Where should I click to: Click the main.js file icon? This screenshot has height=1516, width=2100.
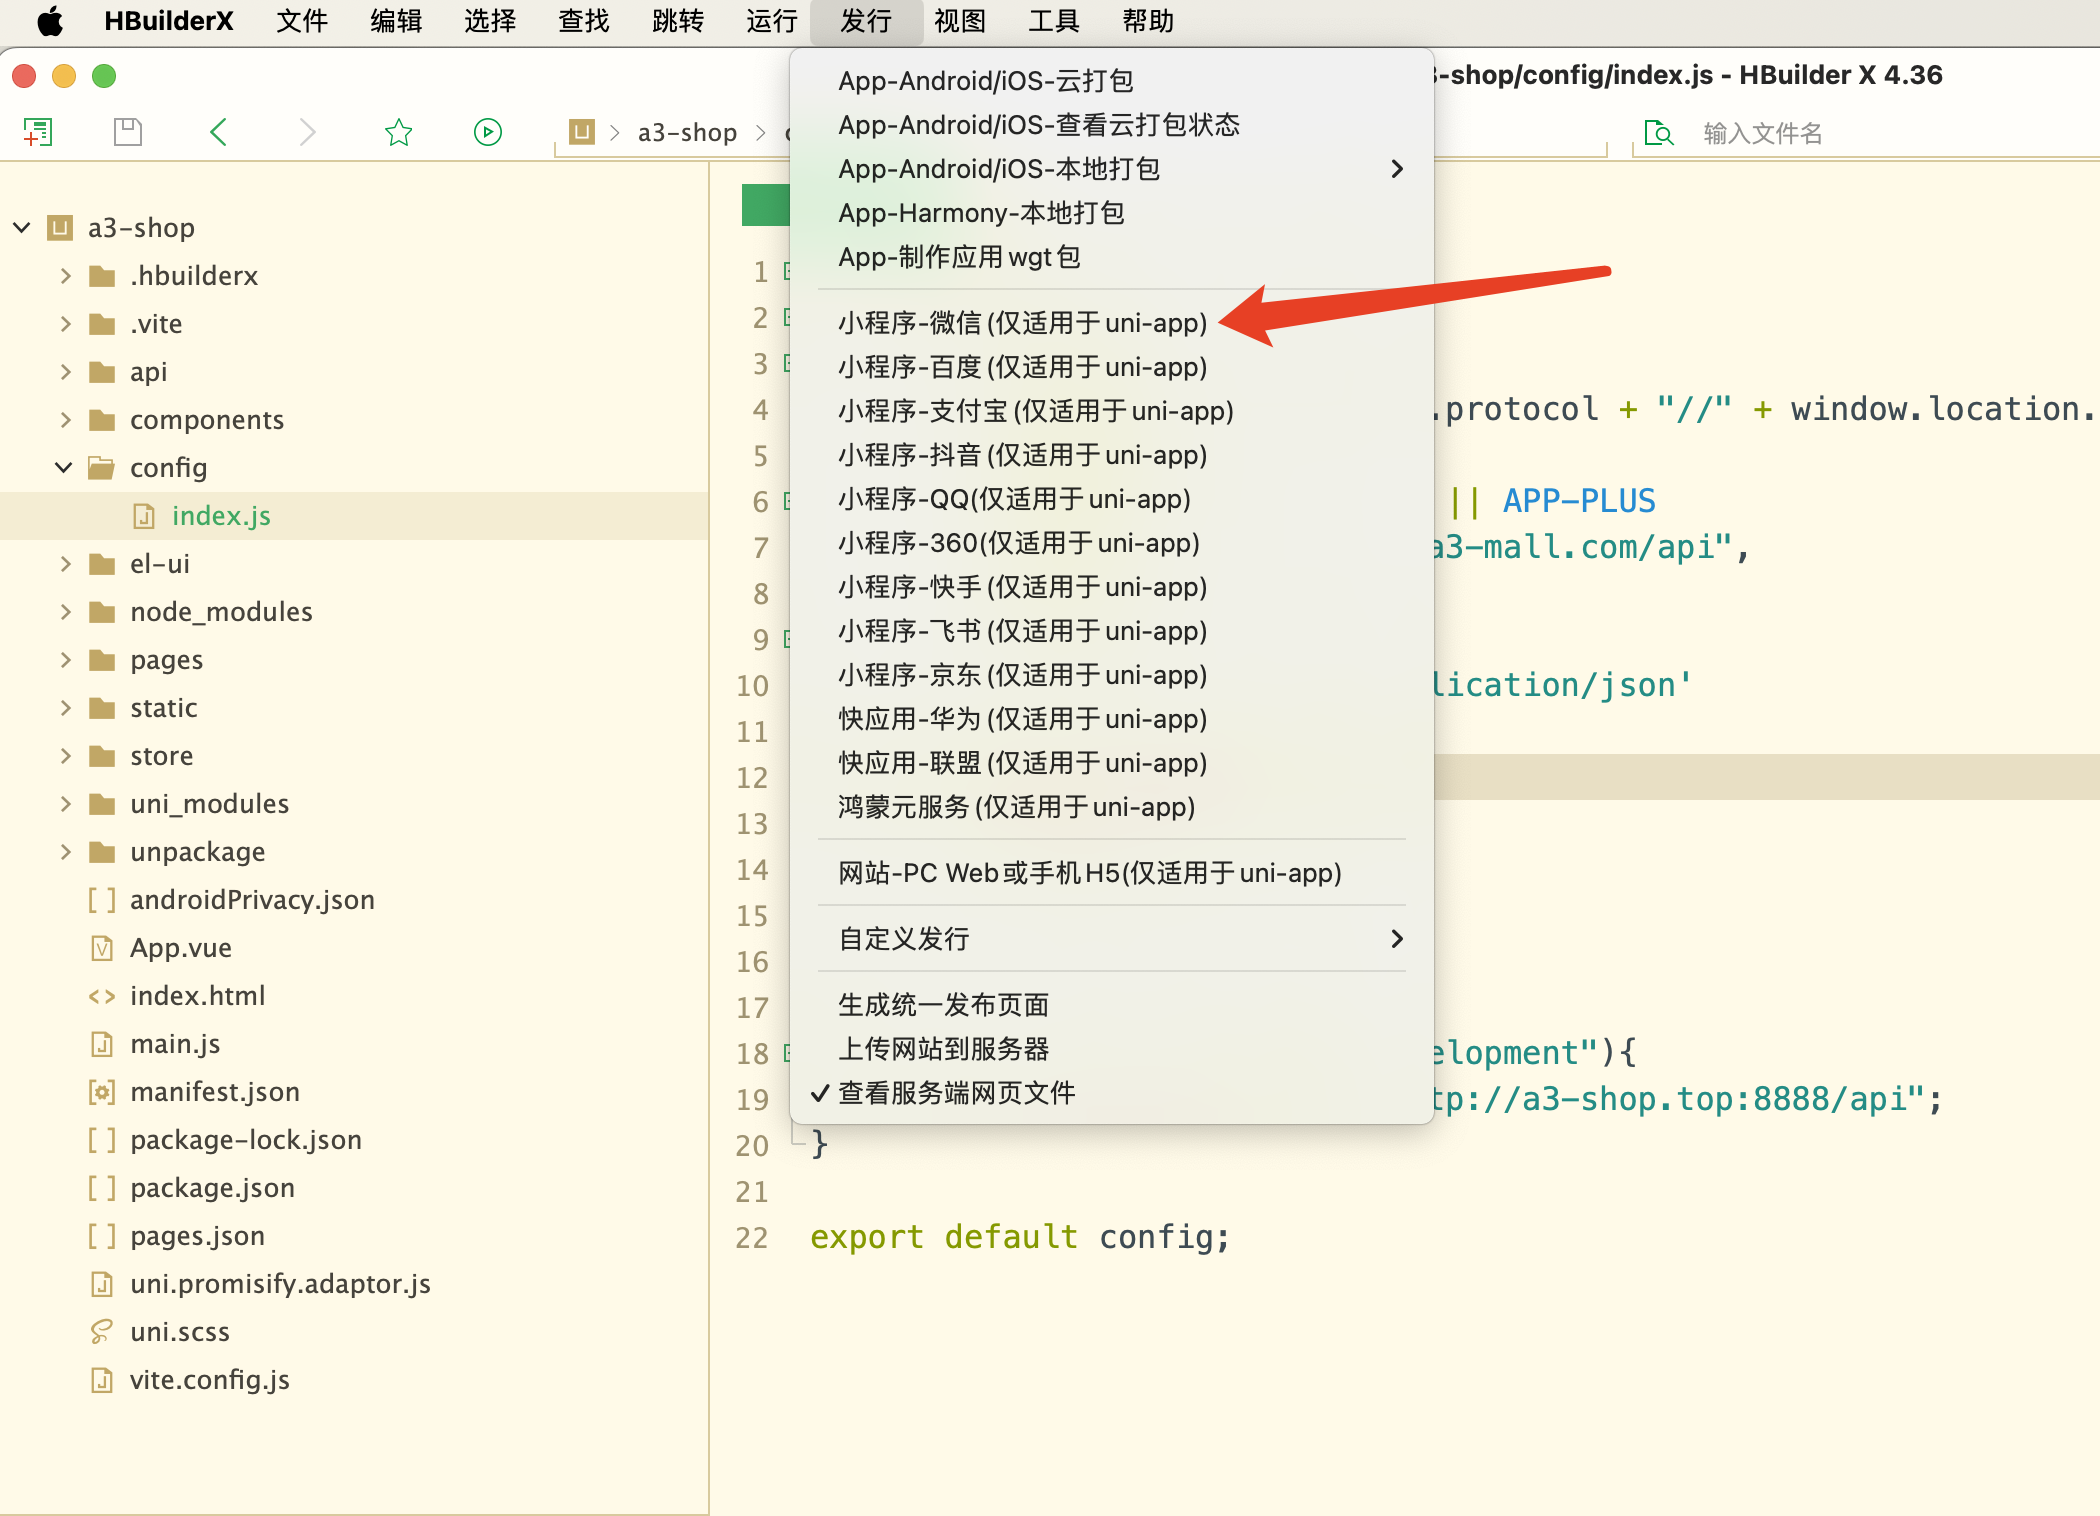(102, 1044)
